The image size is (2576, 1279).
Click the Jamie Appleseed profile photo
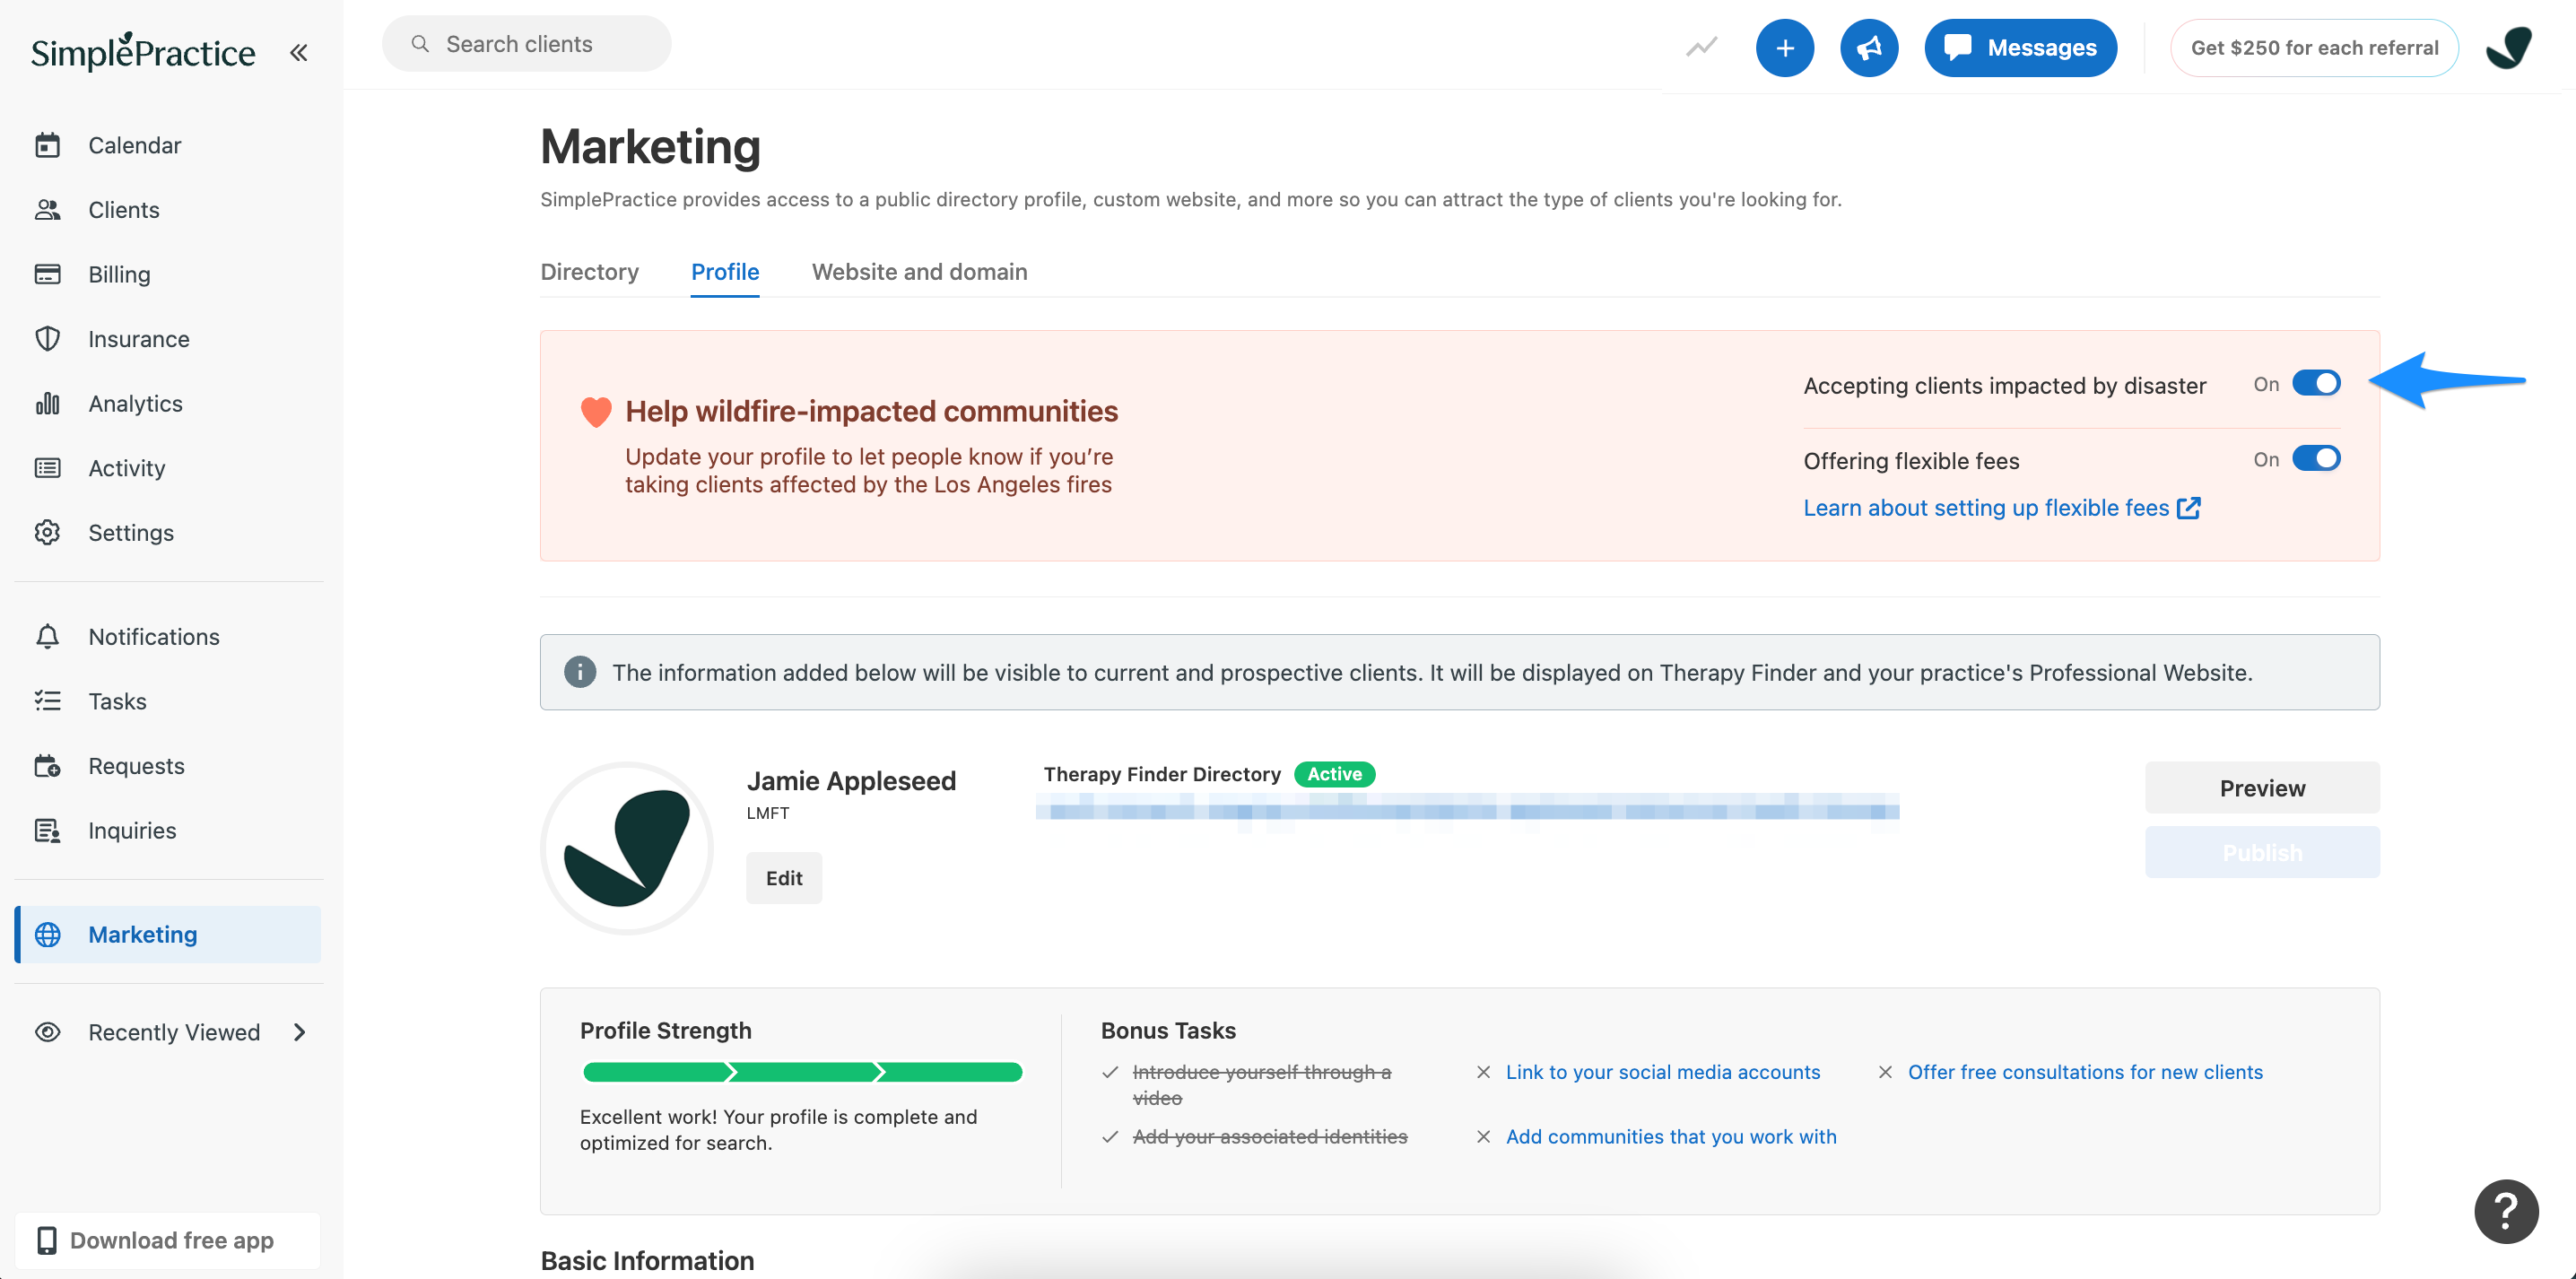[626, 848]
